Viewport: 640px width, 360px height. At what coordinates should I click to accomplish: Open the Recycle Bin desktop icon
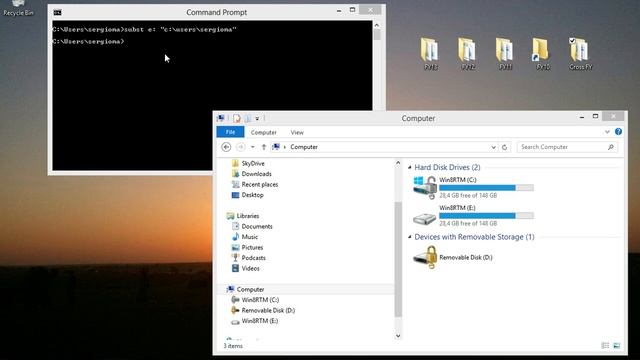[18, 7]
